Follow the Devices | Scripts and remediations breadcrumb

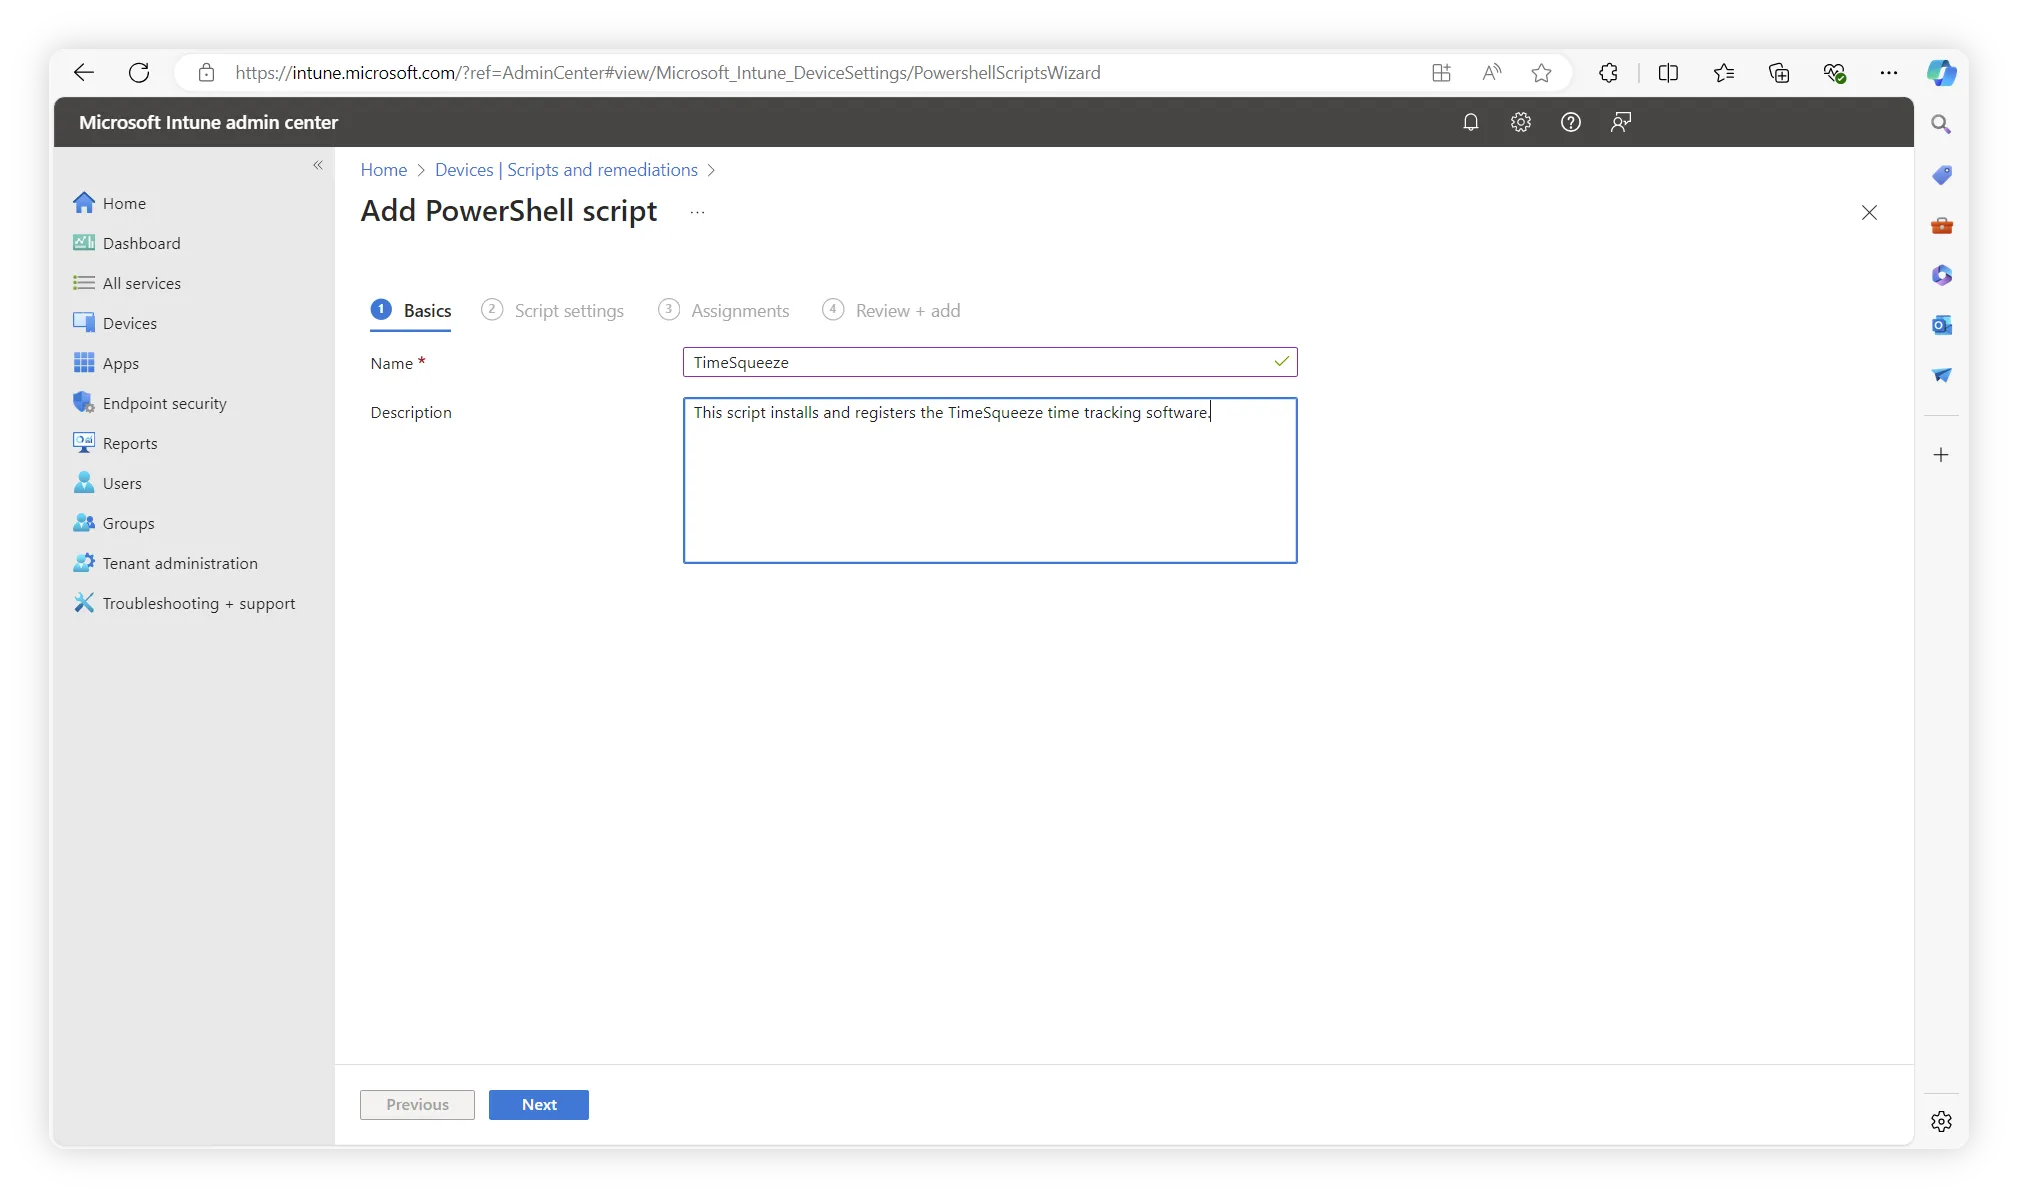click(x=566, y=170)
